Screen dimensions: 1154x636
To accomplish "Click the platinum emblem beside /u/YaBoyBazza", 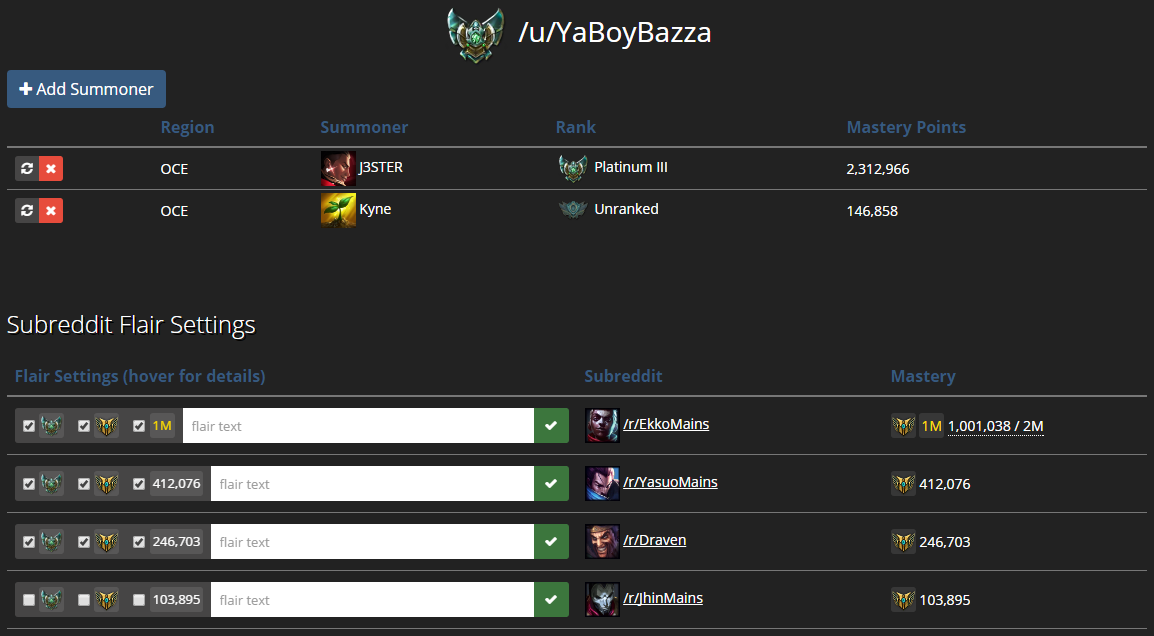I will (475, 35).
